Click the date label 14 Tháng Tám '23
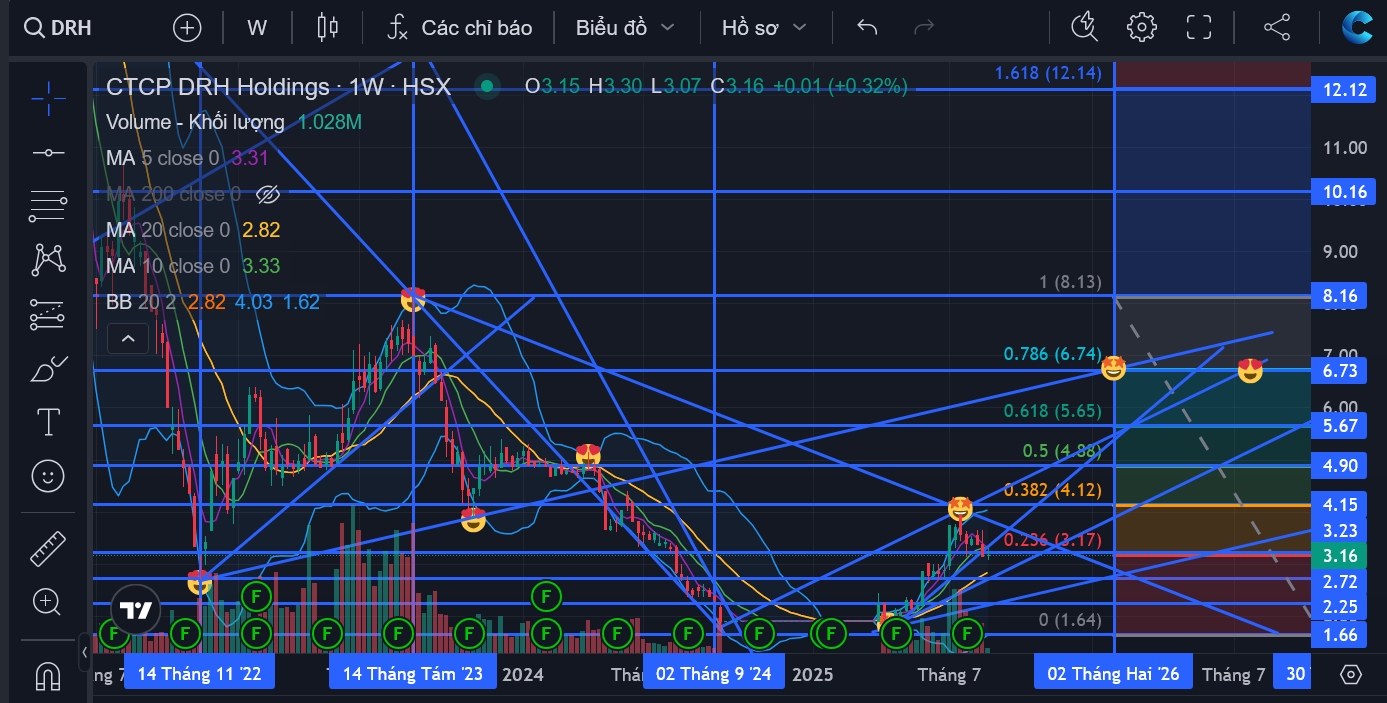The height and width of the screenshot is (703, 1387). 413,674
